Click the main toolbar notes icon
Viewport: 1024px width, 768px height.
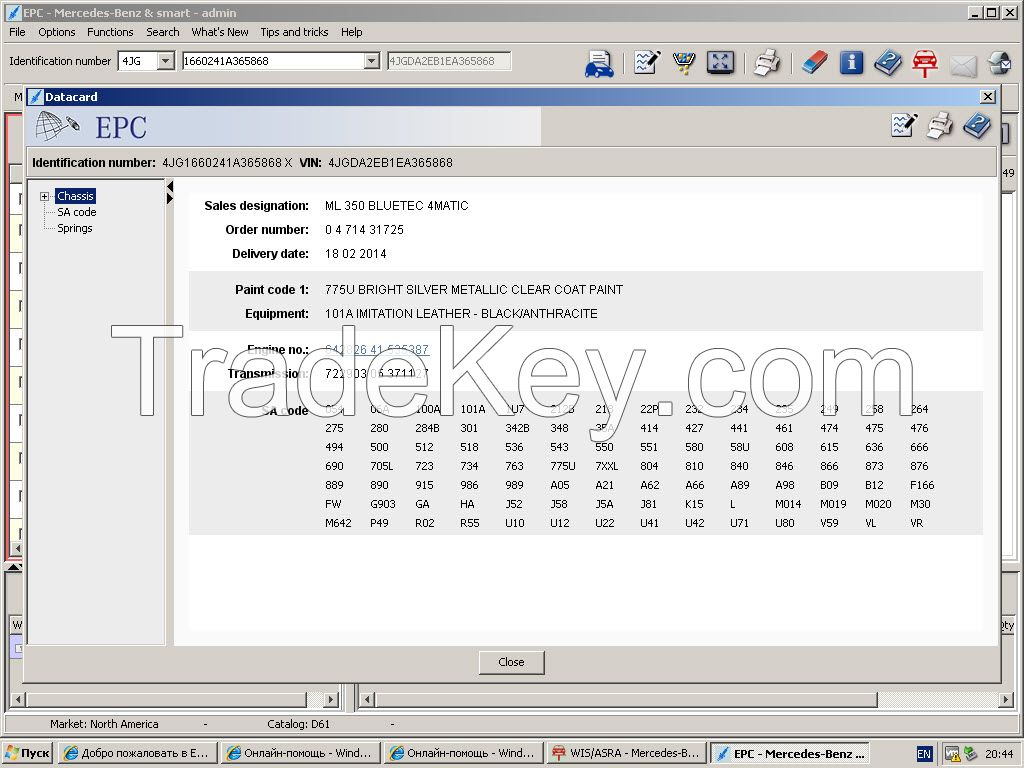click(647, 63)
